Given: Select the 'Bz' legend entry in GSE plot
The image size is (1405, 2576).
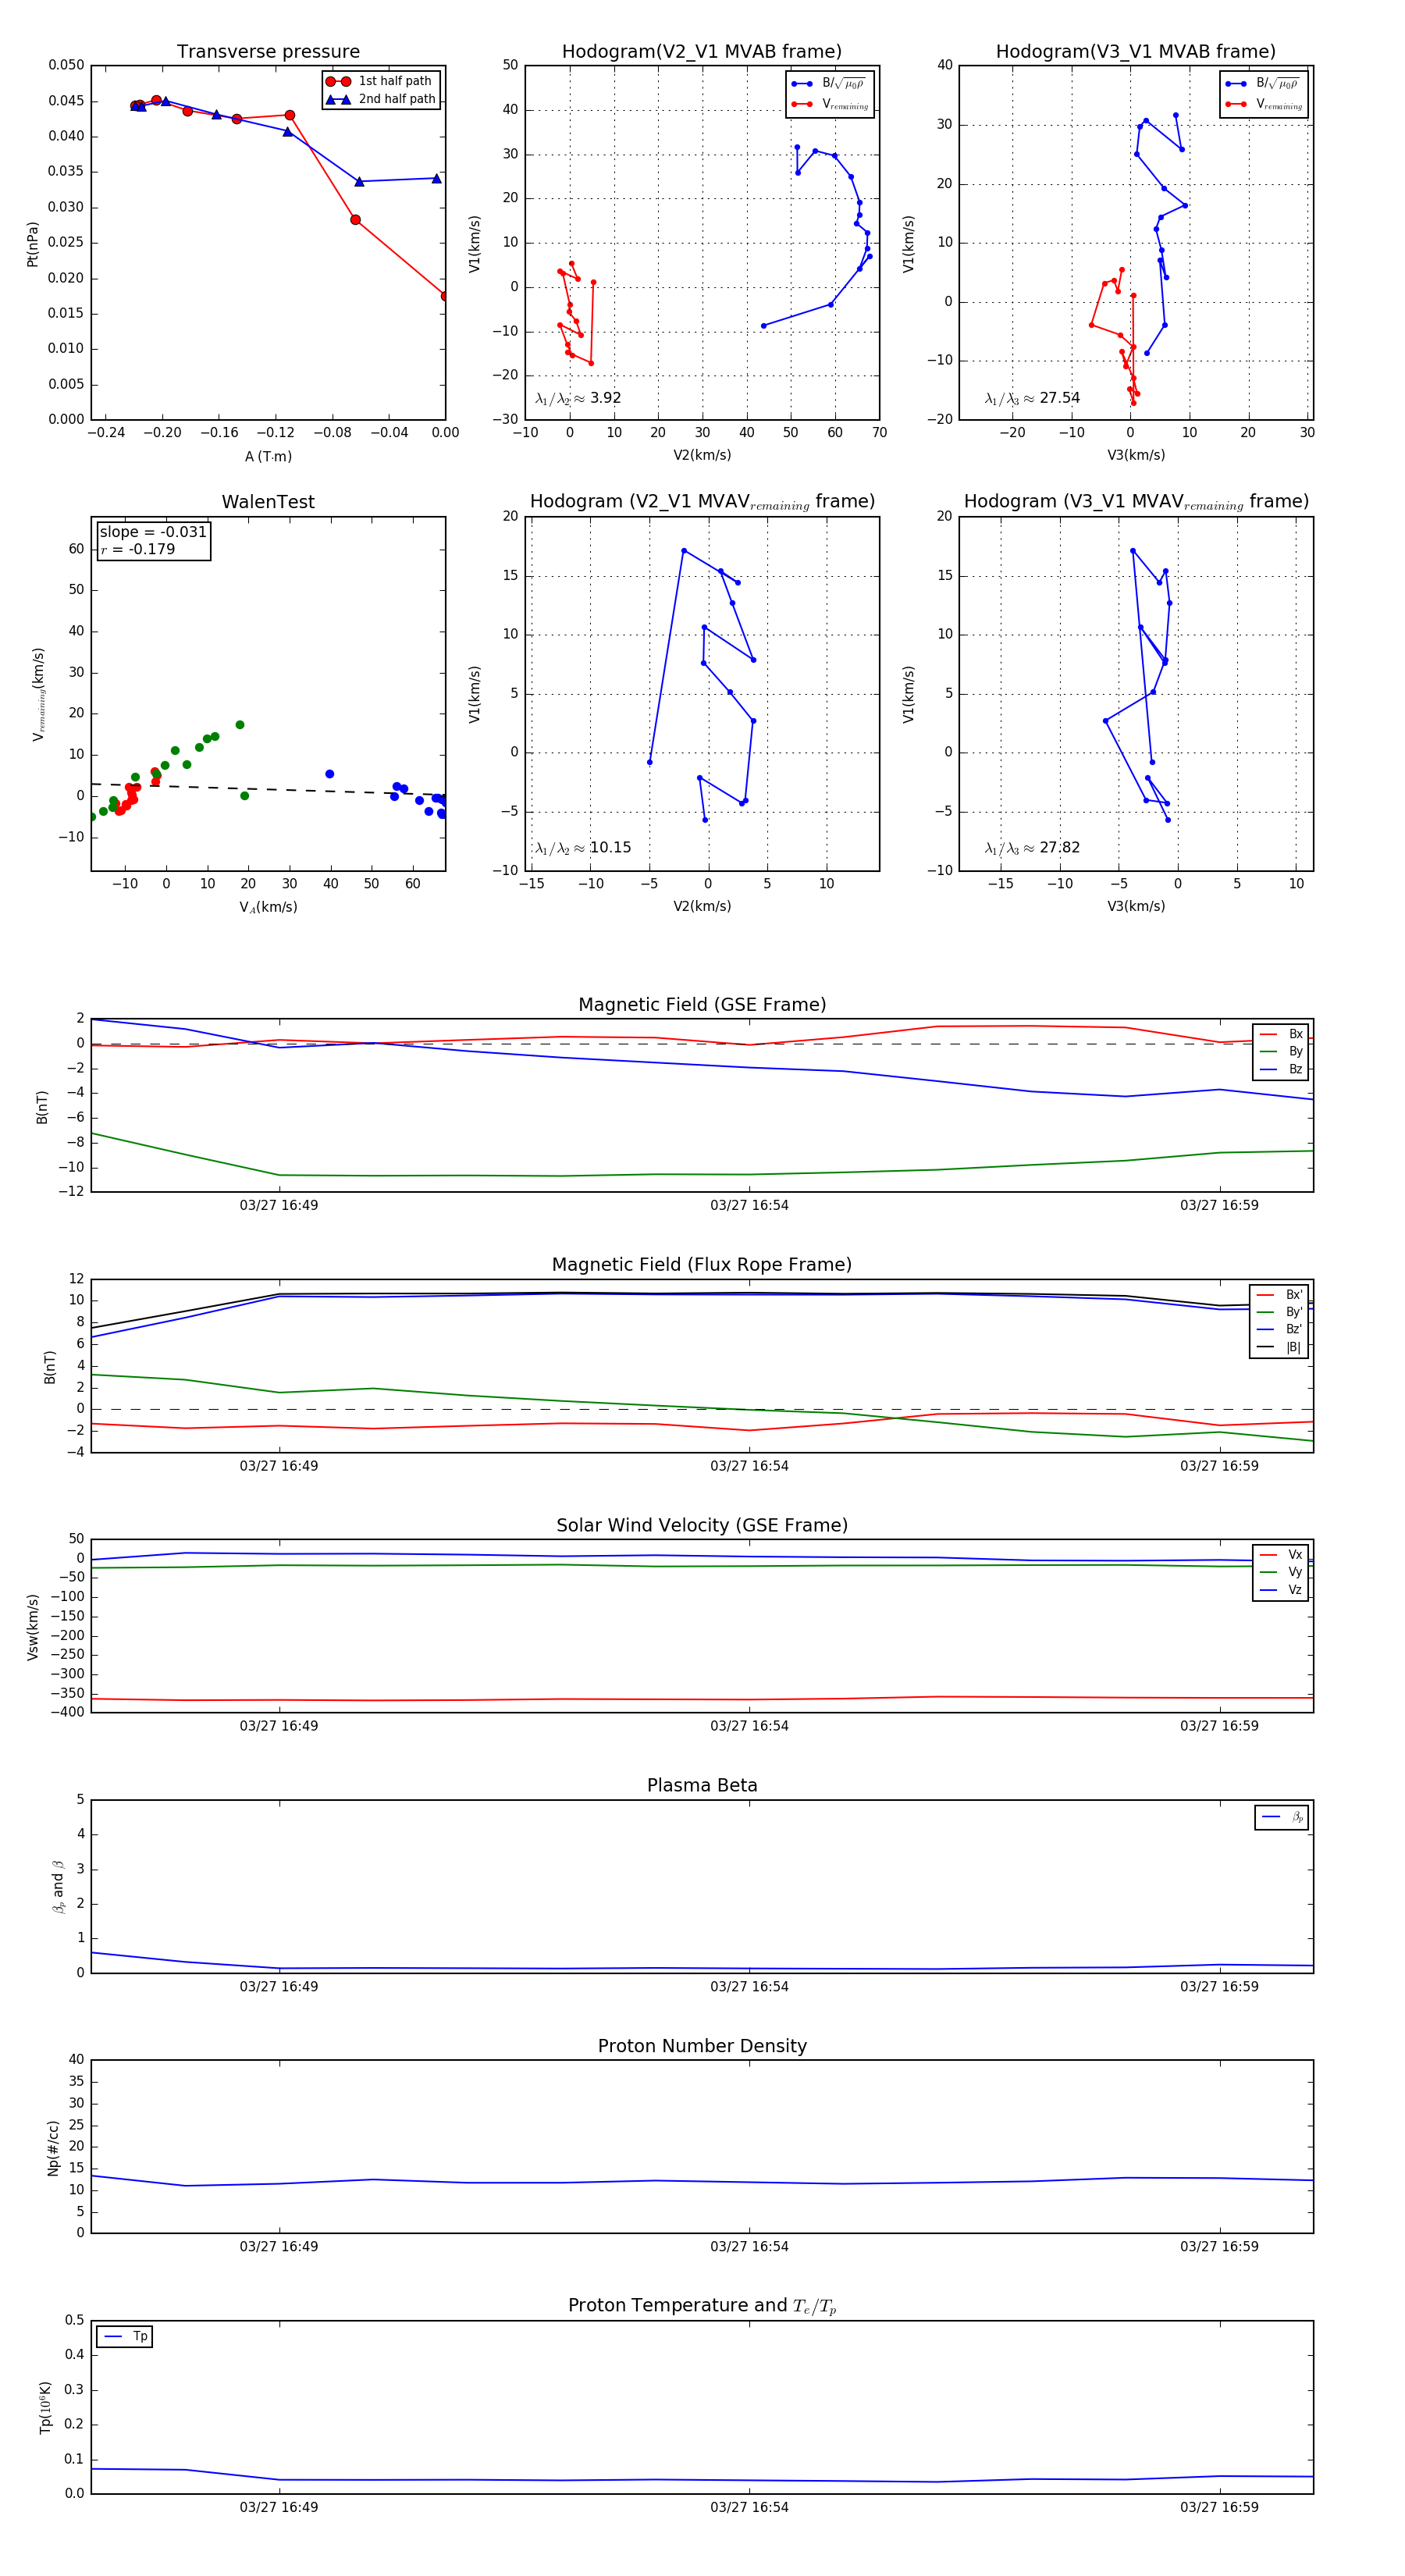Looking at the screenshot, I should (x=1281, y=1069).
